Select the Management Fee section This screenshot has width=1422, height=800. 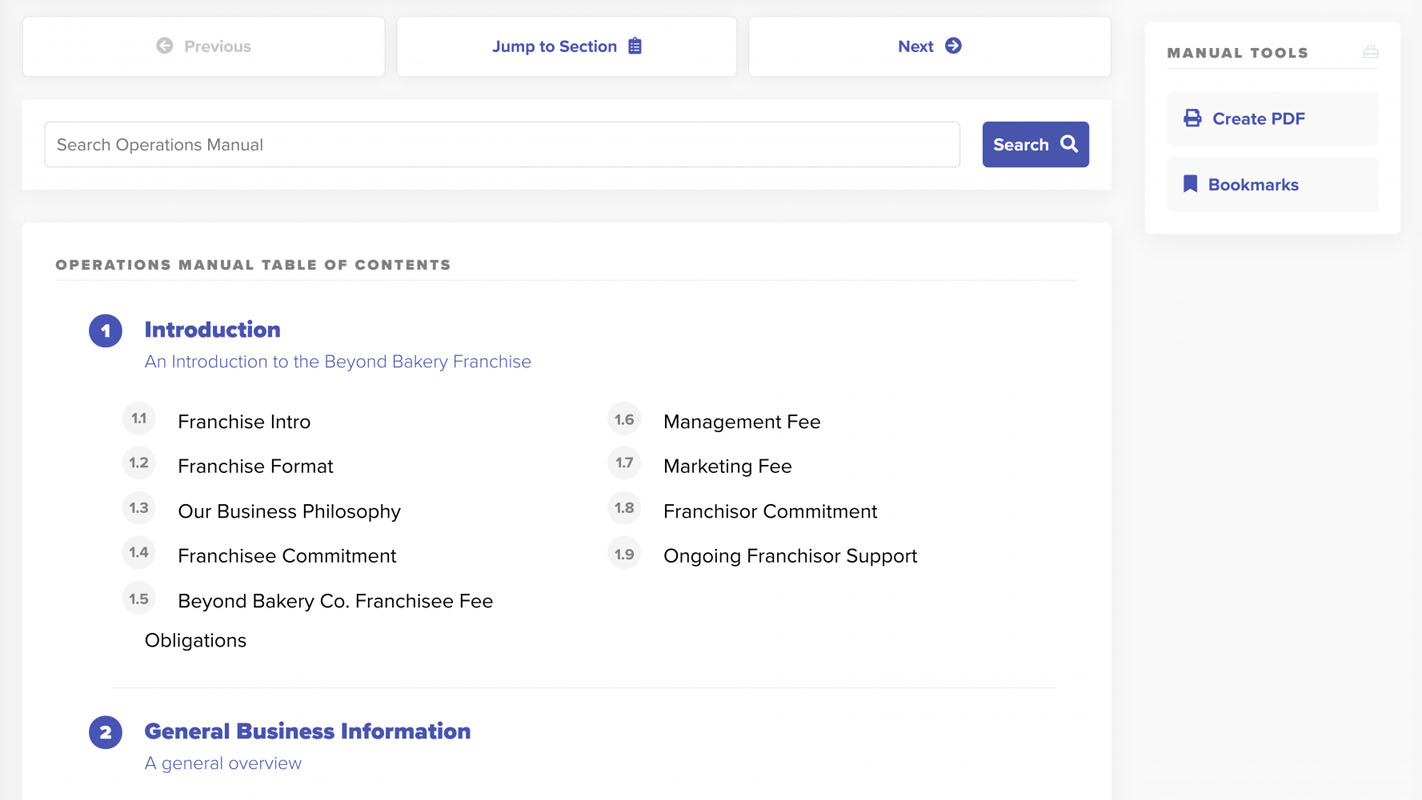coord(741,422)
